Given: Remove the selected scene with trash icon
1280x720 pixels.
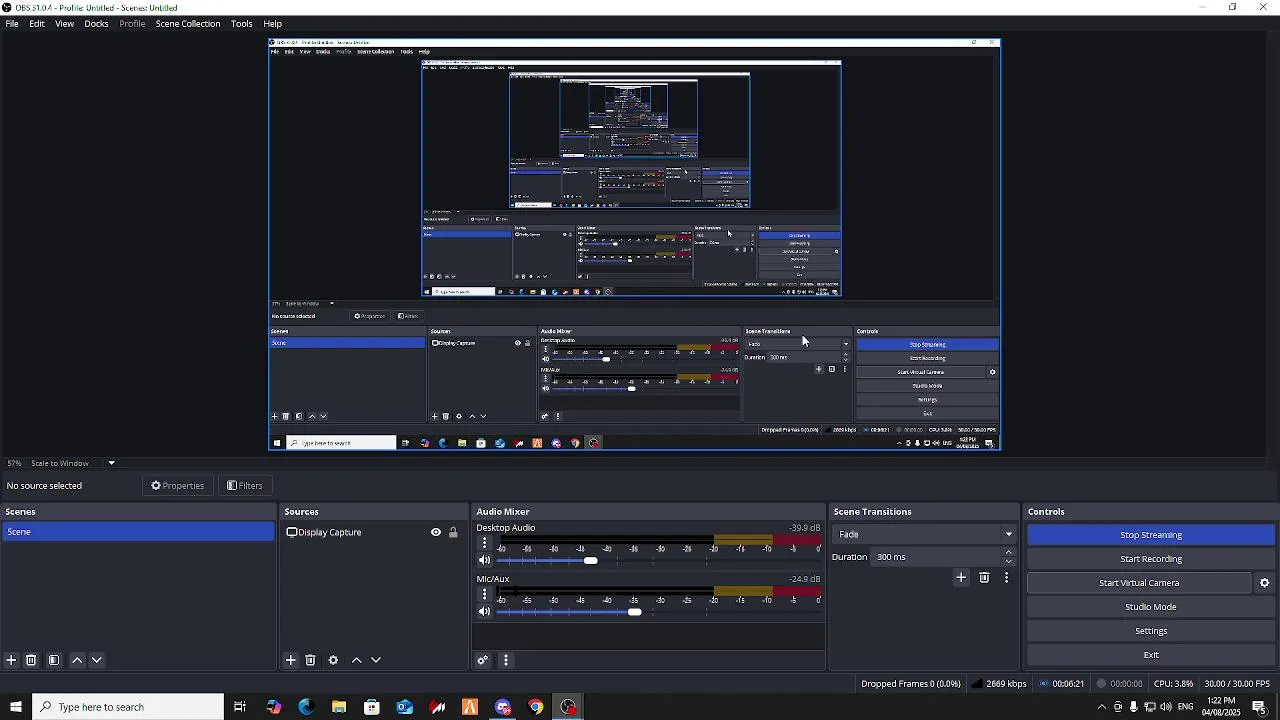Looking at the screenshot, I should click(31, 660).
